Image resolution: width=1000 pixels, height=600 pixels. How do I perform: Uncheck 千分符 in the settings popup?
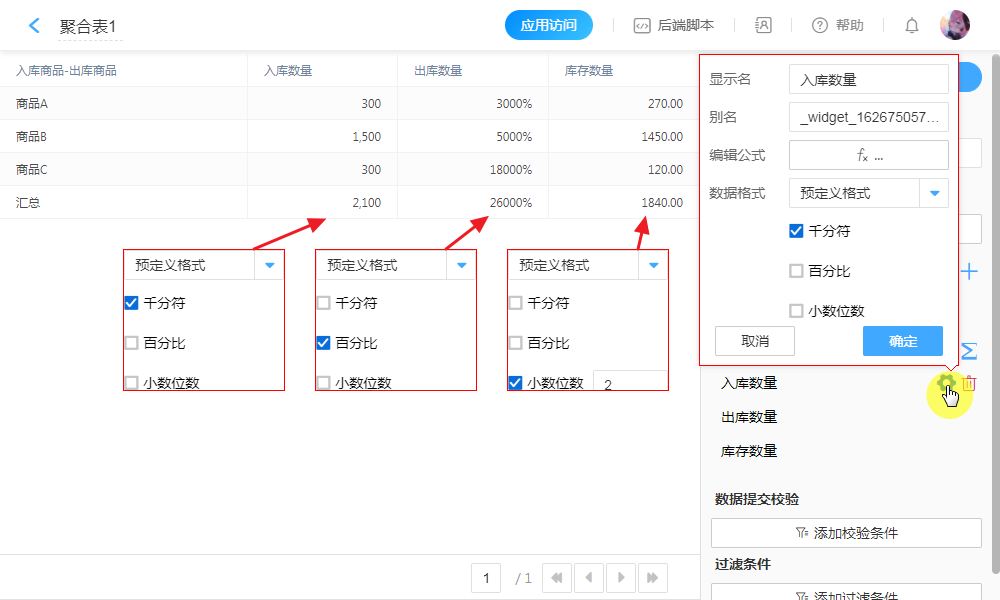point(796,231)
